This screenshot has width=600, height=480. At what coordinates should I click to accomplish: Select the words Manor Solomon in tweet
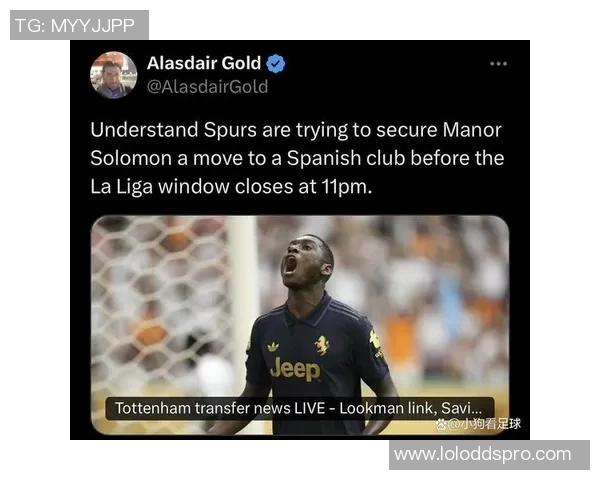[296, 144]
